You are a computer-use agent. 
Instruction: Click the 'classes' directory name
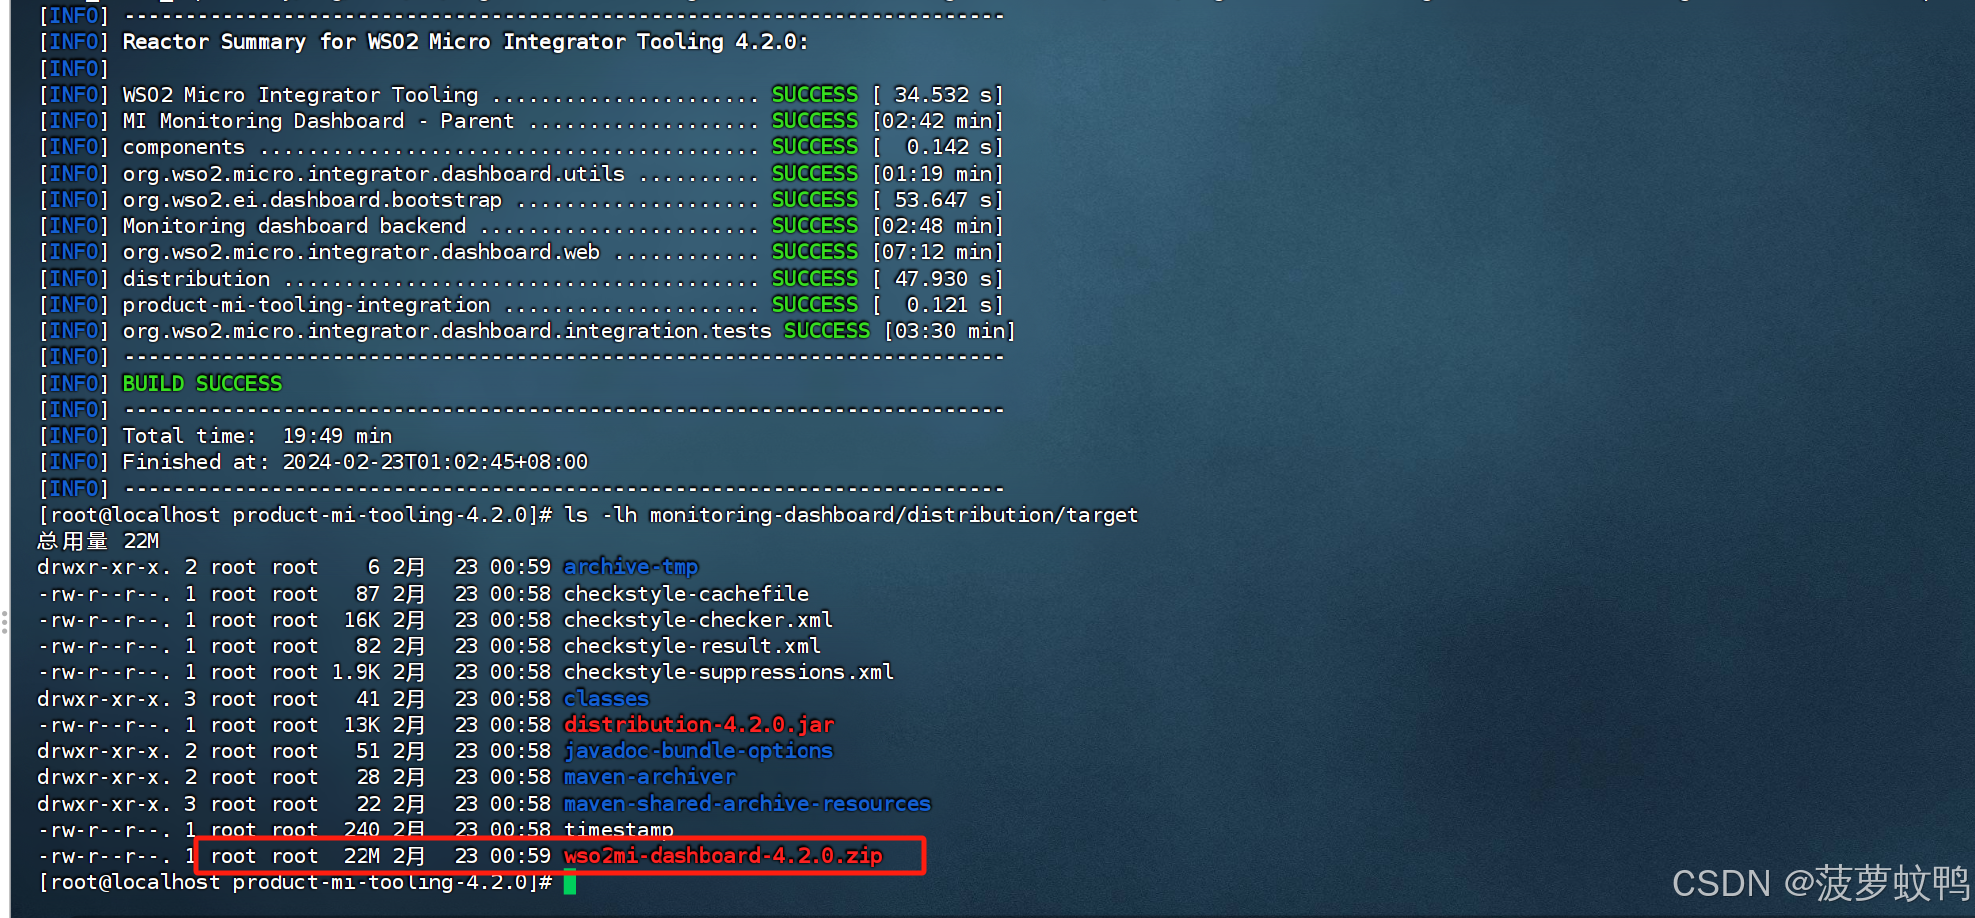point(606,699)
